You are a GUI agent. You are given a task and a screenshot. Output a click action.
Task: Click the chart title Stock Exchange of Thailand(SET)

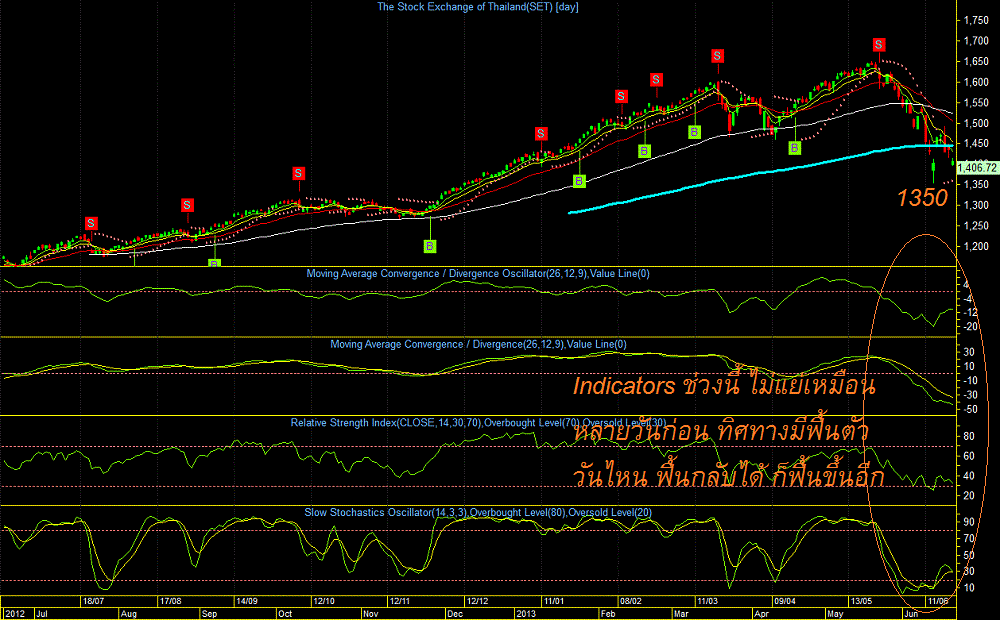478,7
